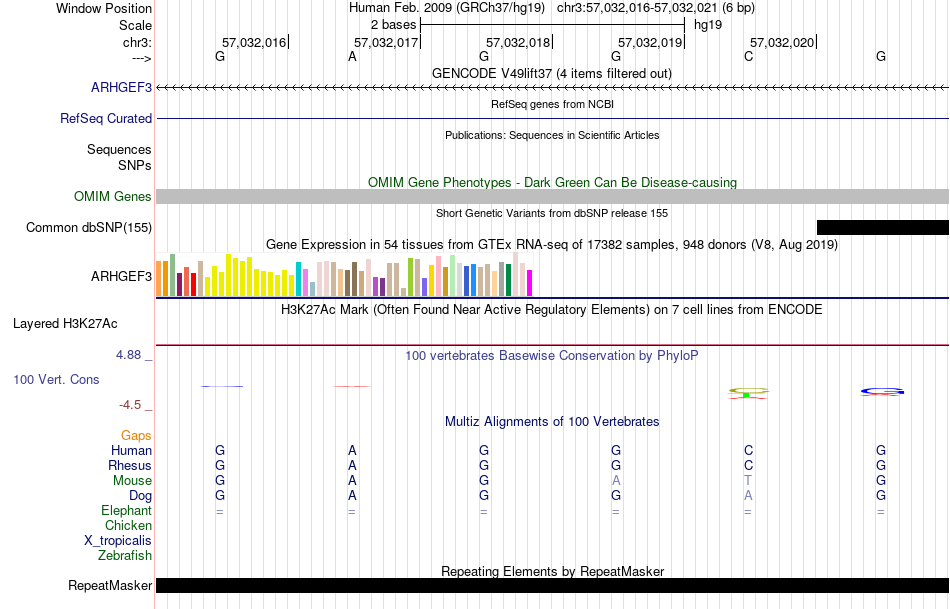
Task: Click the faded A in Dog row
Action: [x=748, y=496]
